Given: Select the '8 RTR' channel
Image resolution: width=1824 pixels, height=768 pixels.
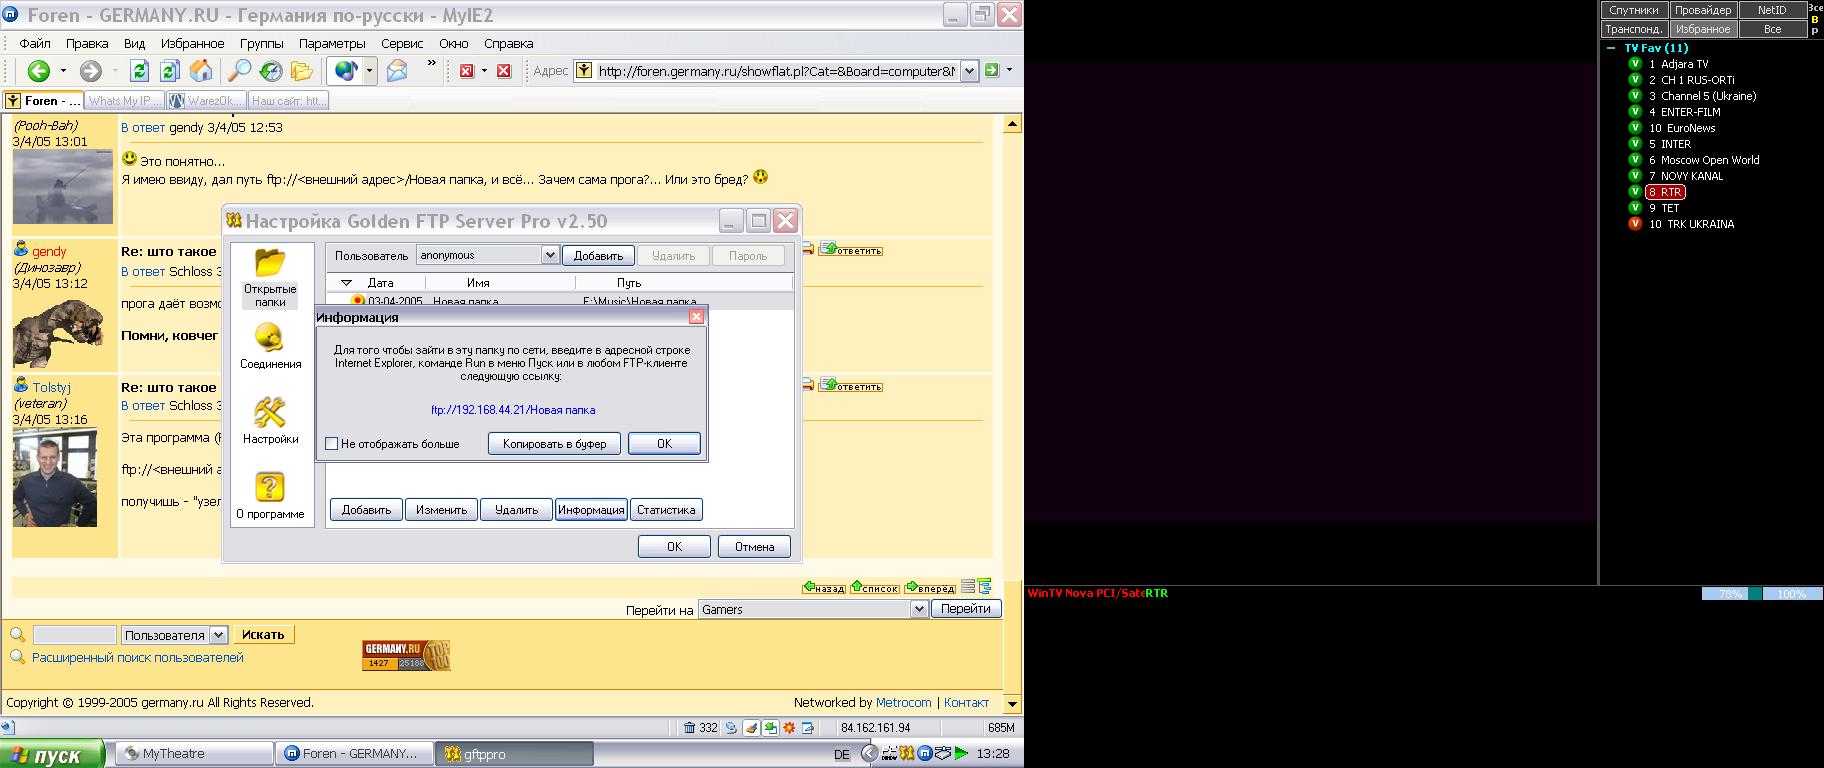Looking at the screenshot, I should (x=1666, y=192).
